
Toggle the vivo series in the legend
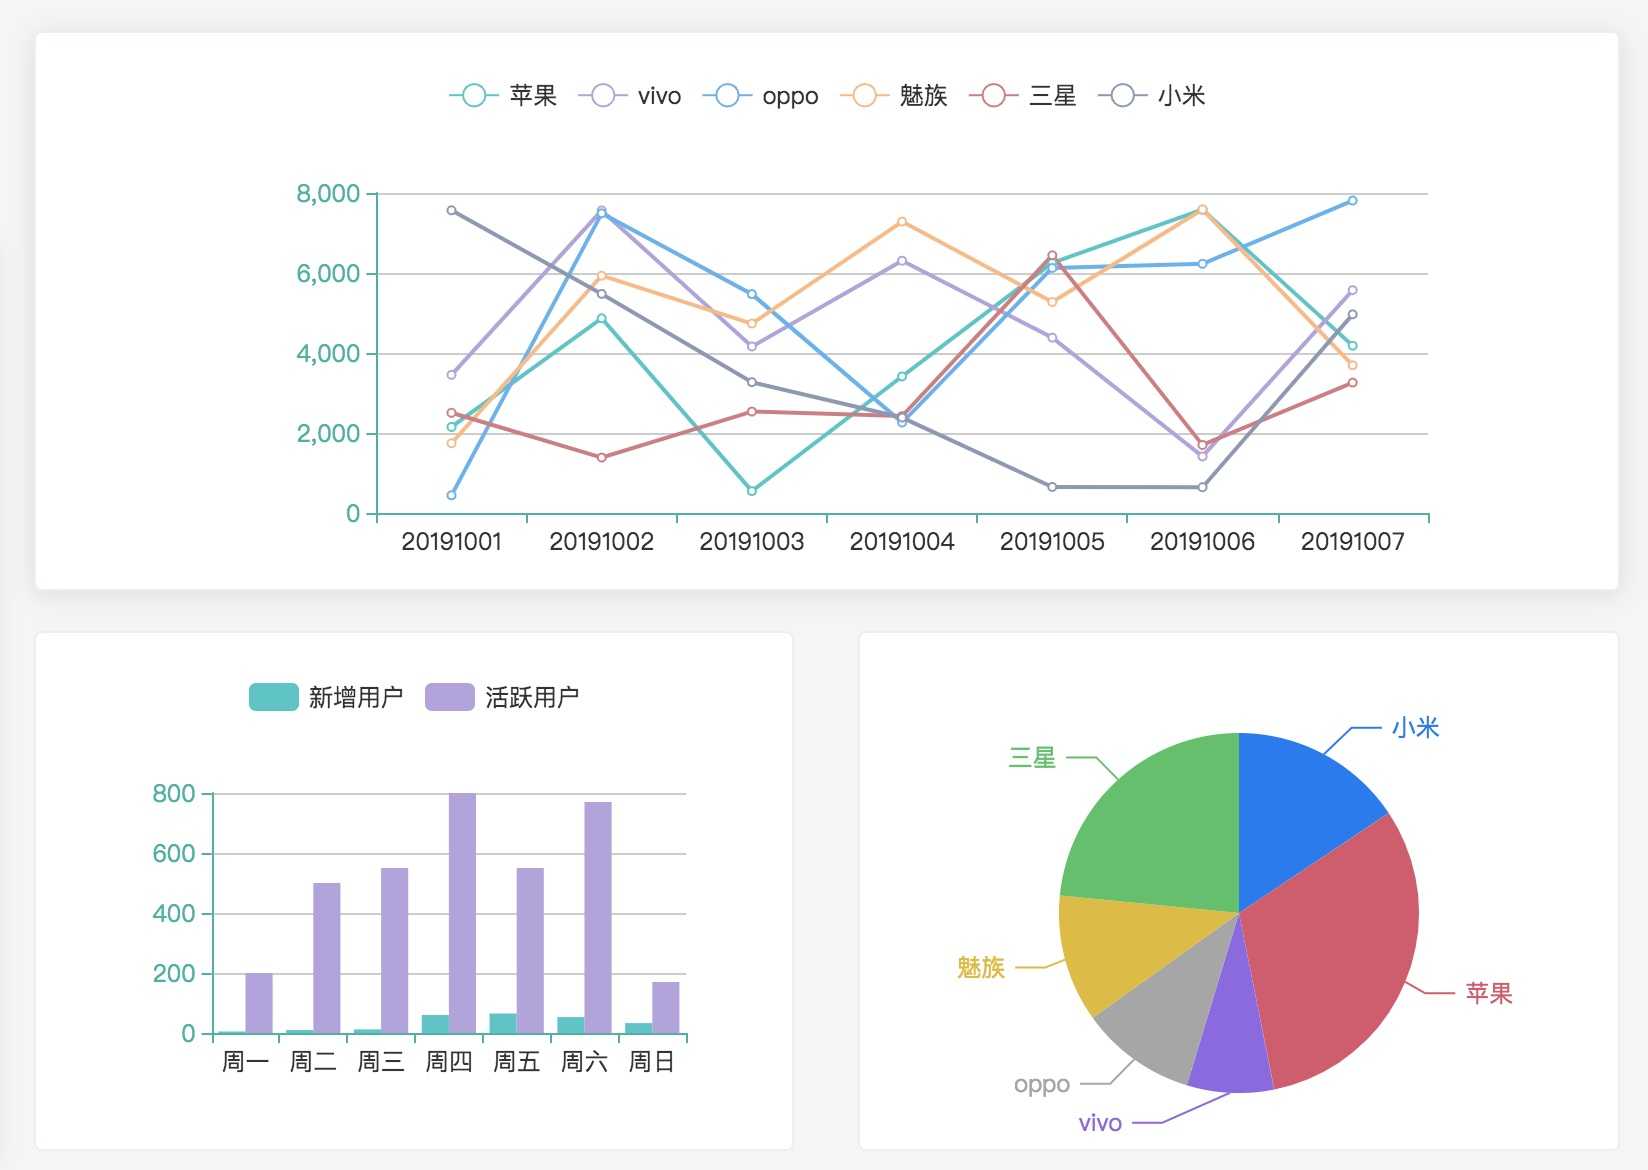[630, 96]
